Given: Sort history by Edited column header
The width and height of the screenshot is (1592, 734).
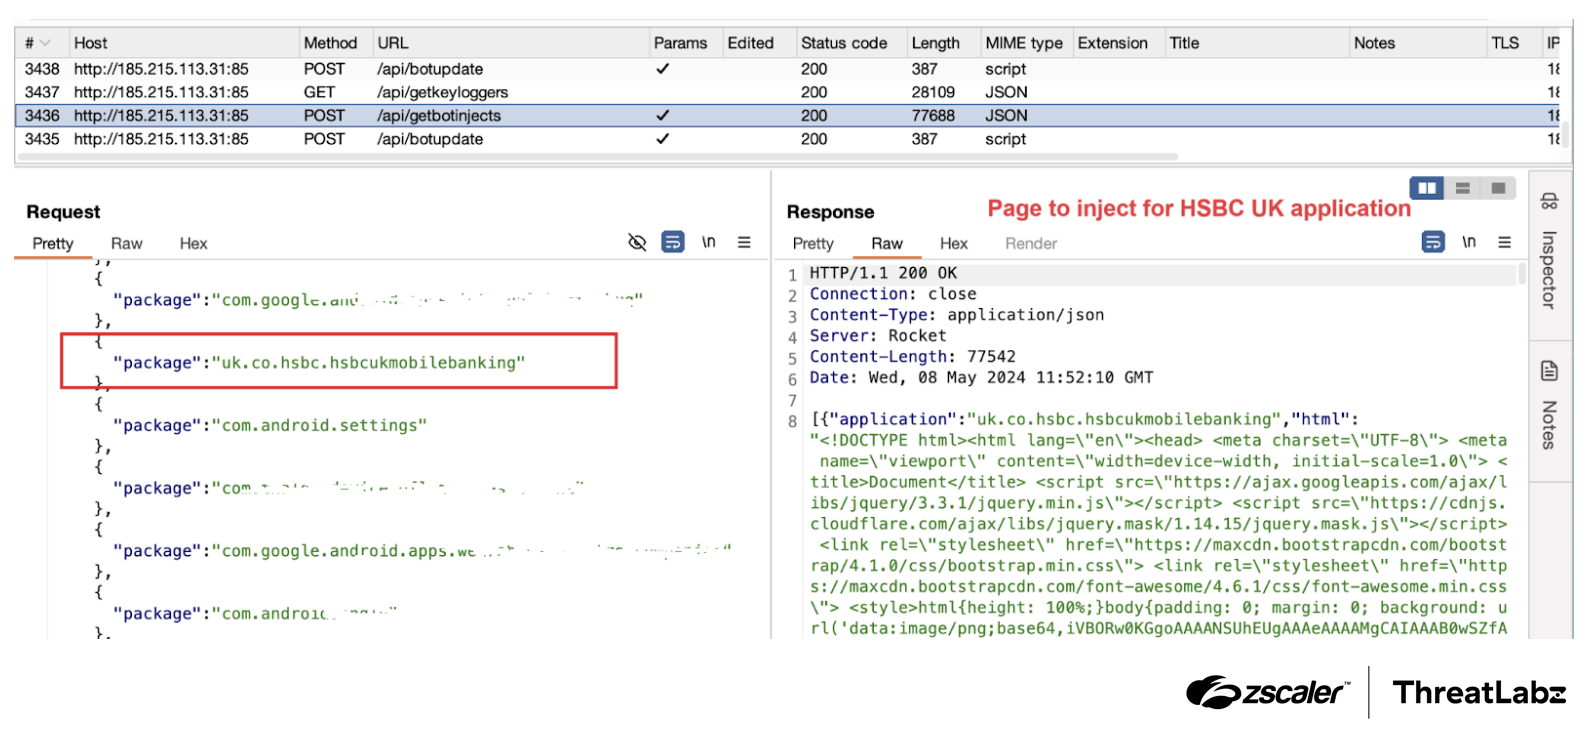Looking at the screenshot, I should pyautogui.click(x=758, y=43).
